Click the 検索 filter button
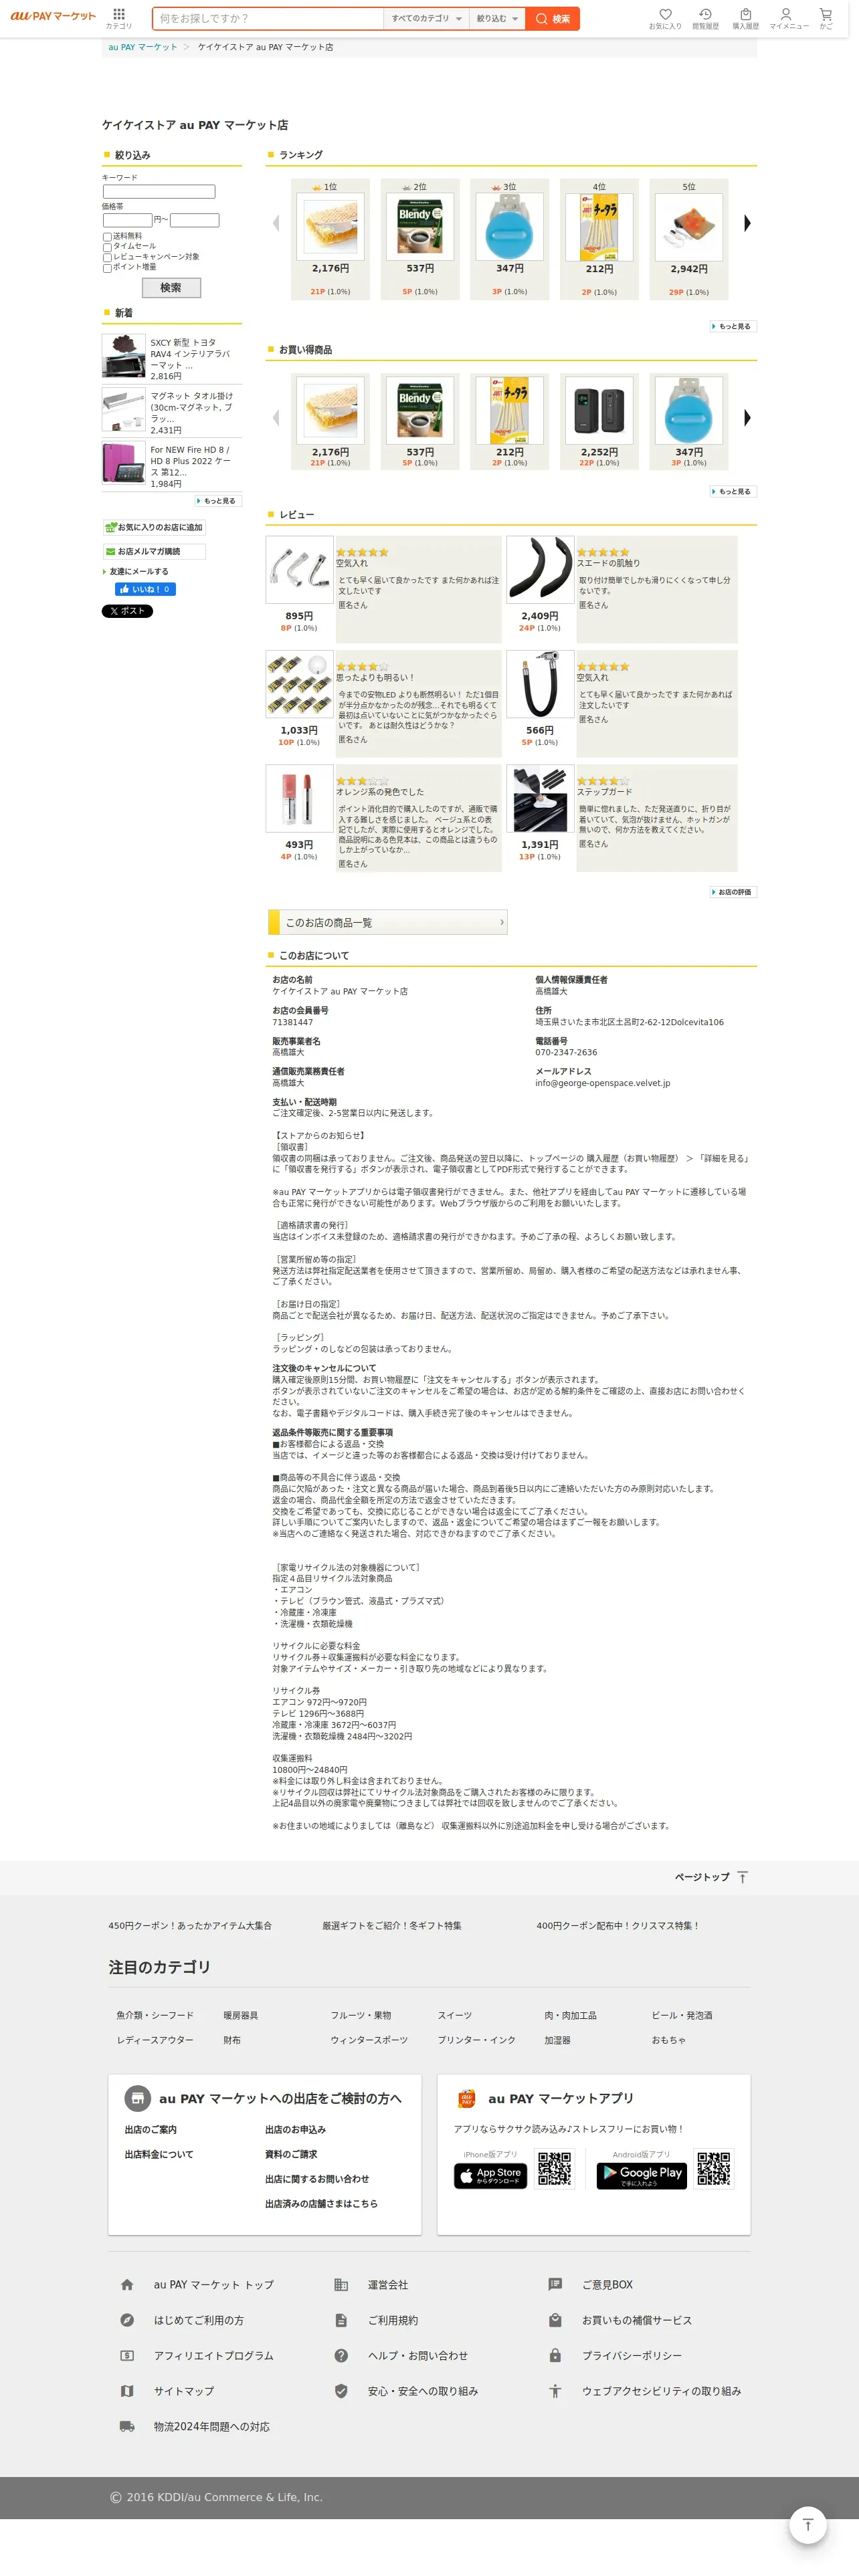 click(171, 288)
